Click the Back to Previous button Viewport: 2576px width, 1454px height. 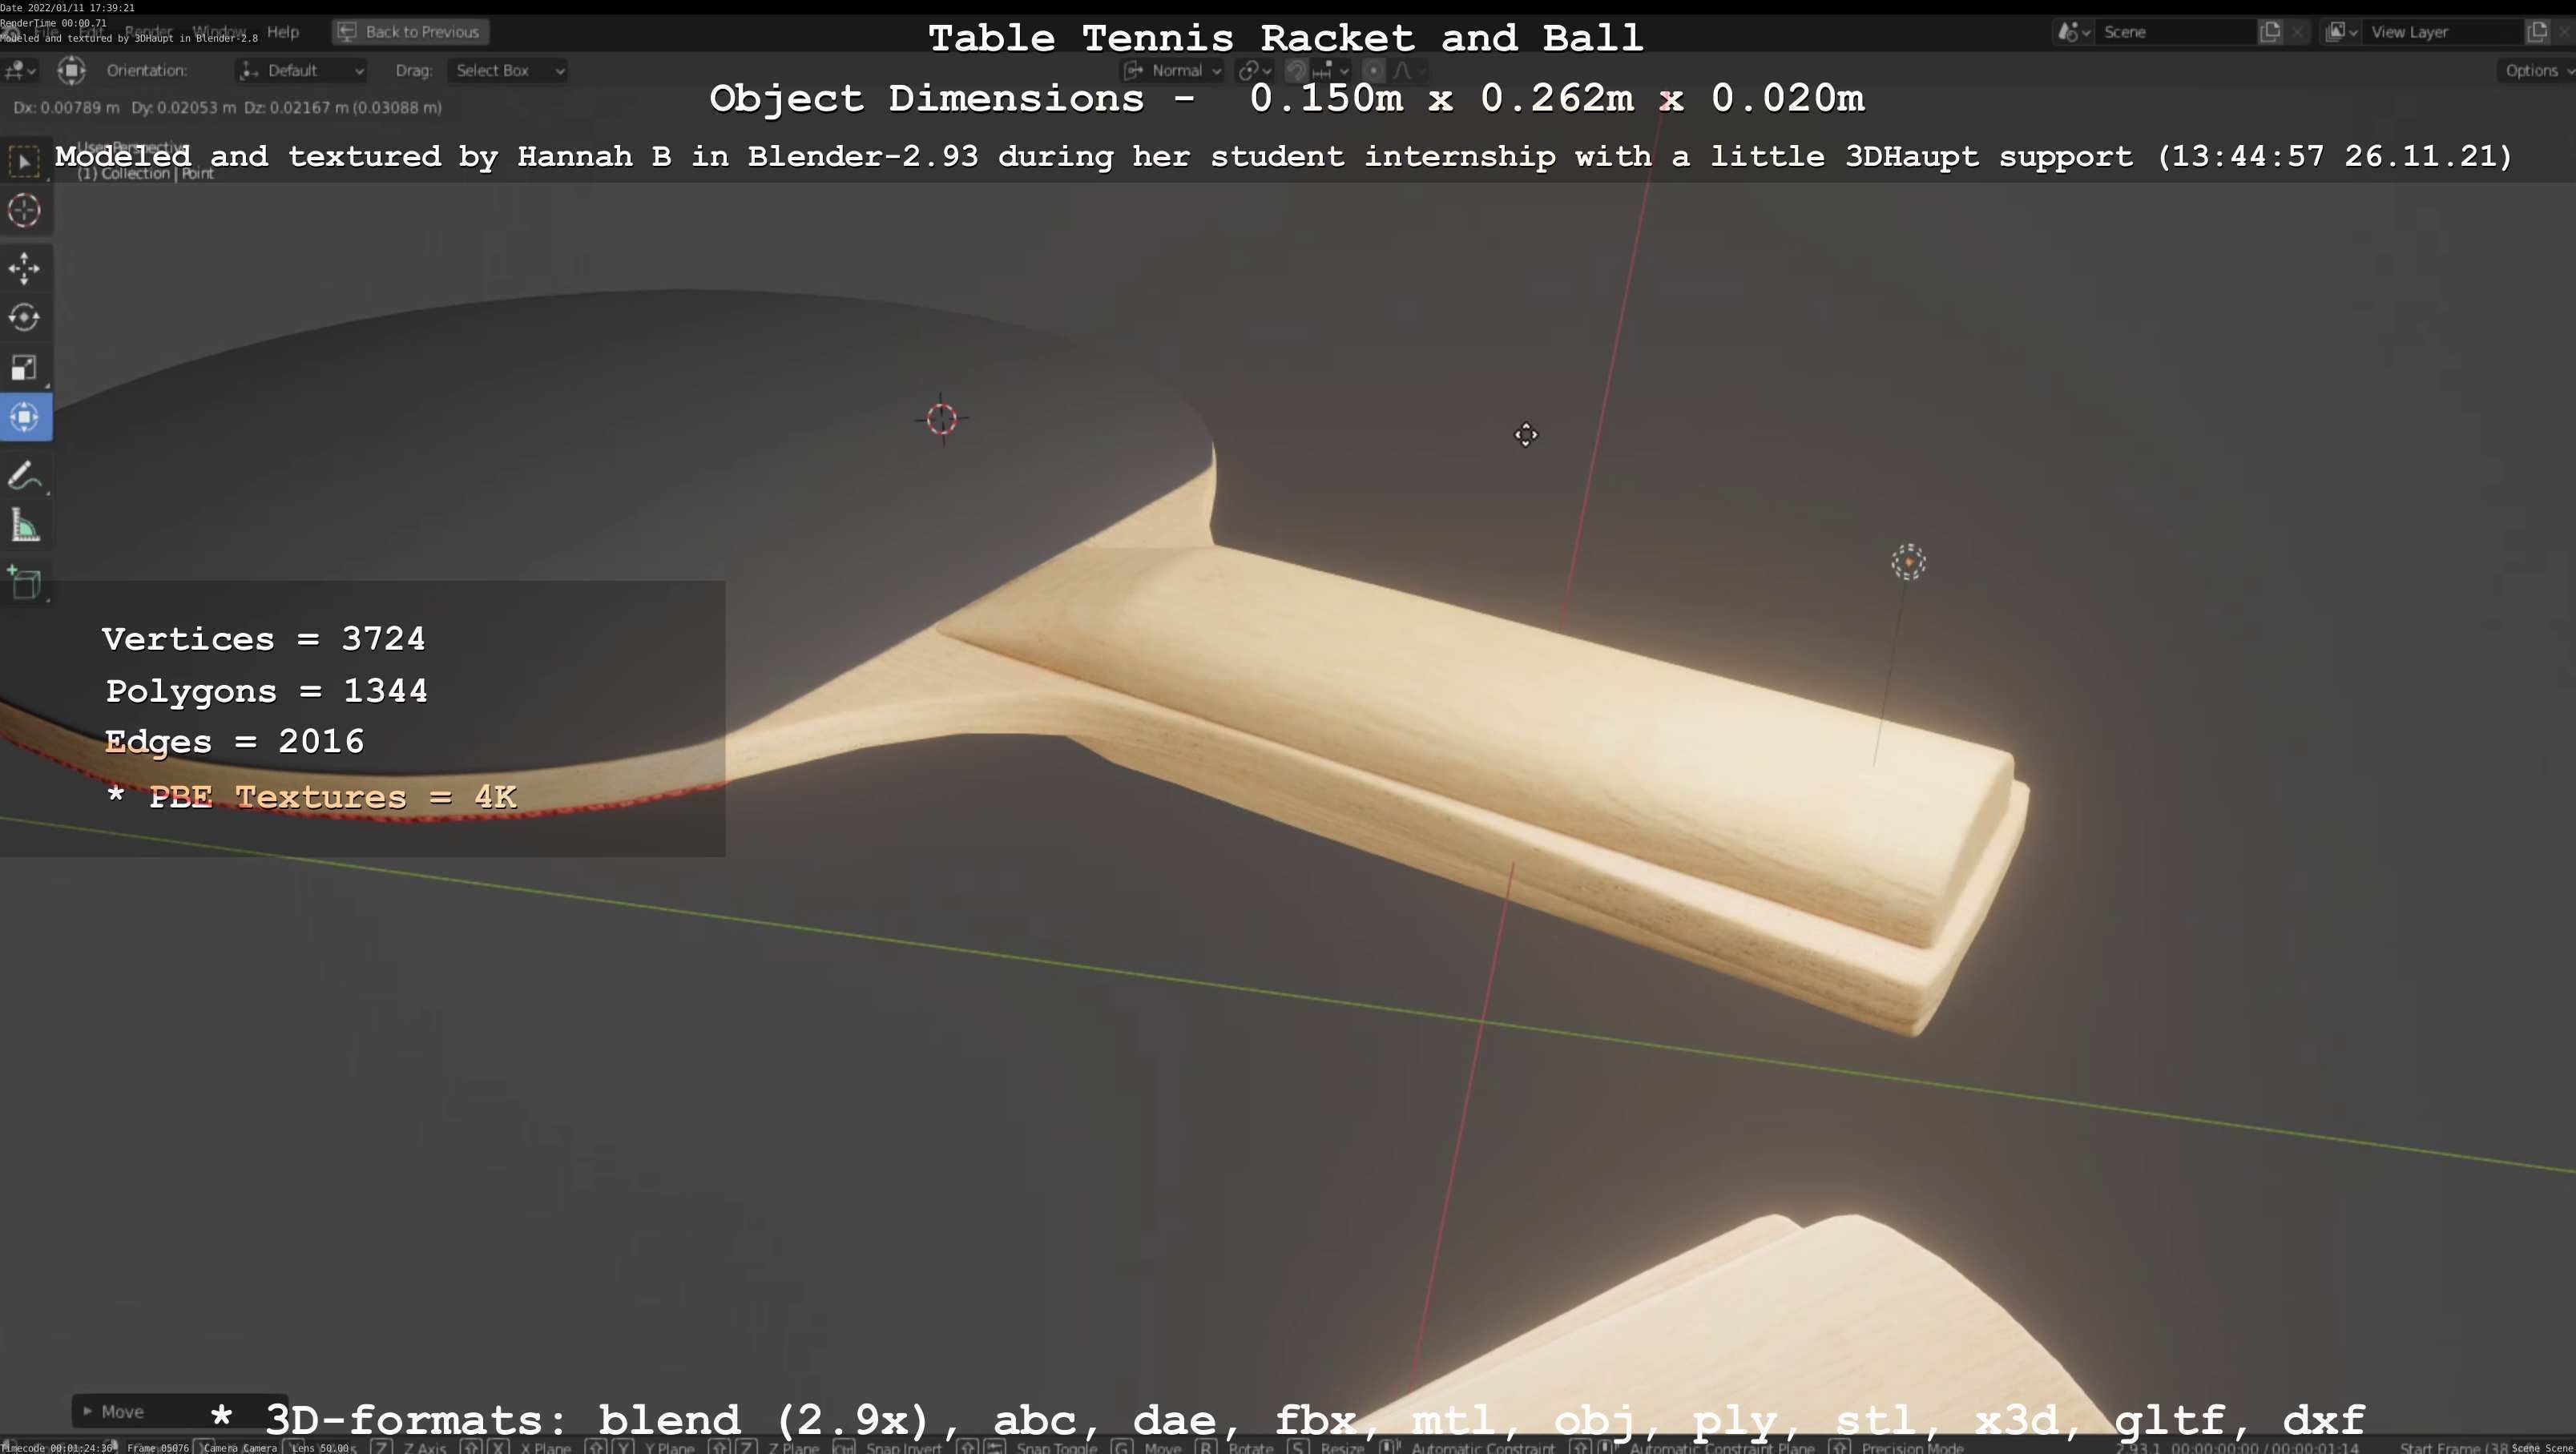tap(410, 32)
